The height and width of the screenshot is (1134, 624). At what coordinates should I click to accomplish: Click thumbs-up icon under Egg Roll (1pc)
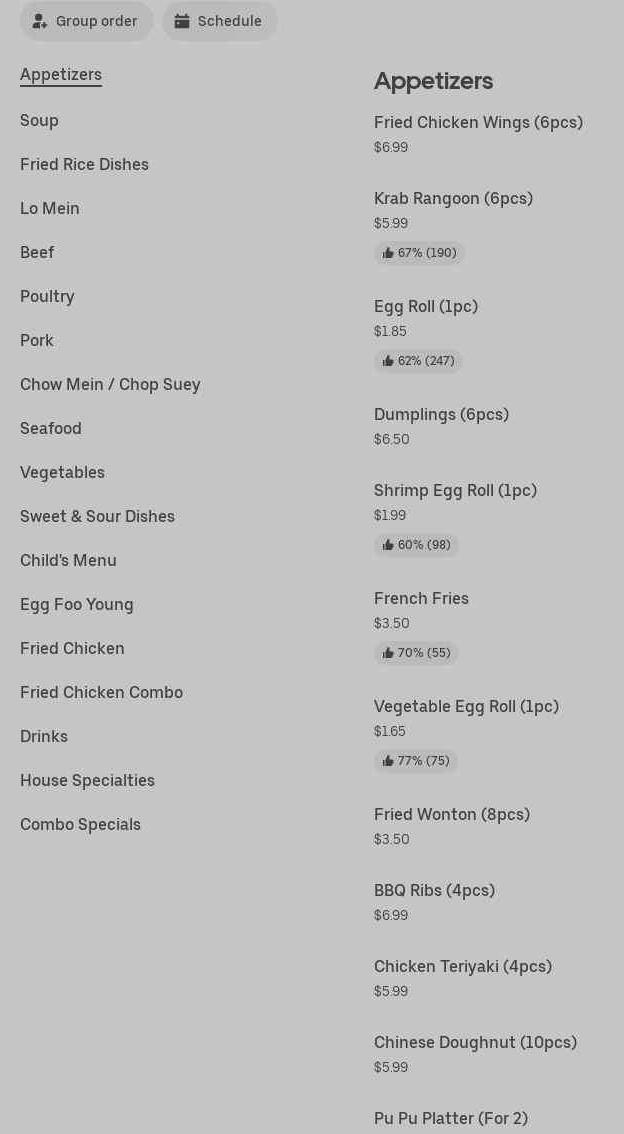pyautogui.click(x=388, y=361)
